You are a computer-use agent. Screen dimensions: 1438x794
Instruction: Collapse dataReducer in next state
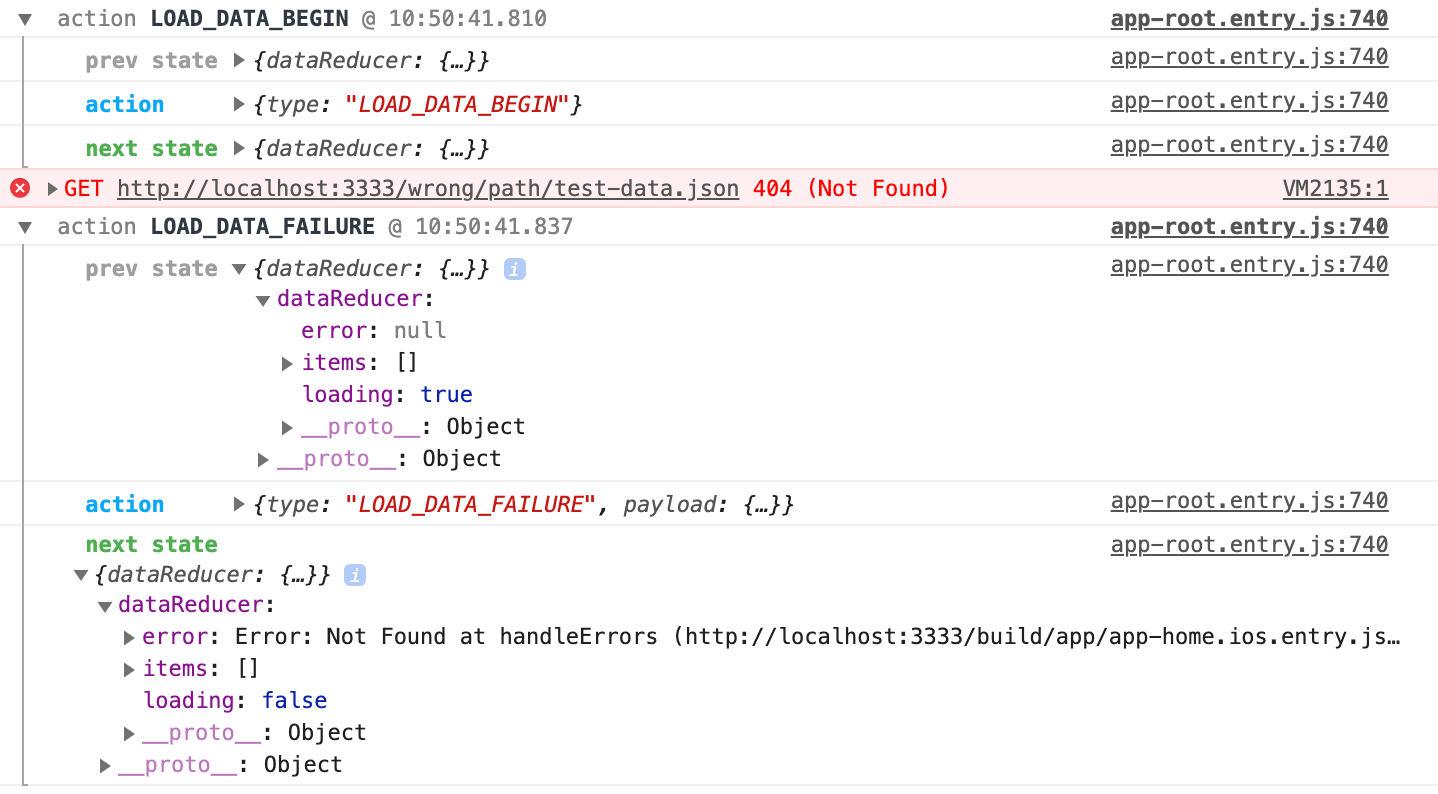point(105,606)
